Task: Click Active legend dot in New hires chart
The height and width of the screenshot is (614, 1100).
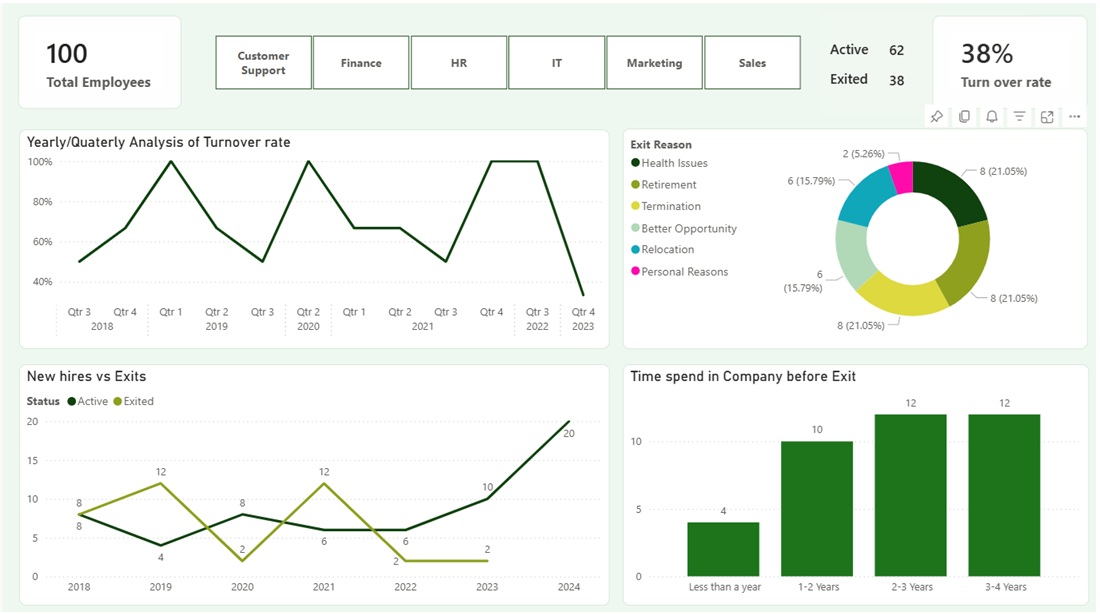Action: coord(71,402)
